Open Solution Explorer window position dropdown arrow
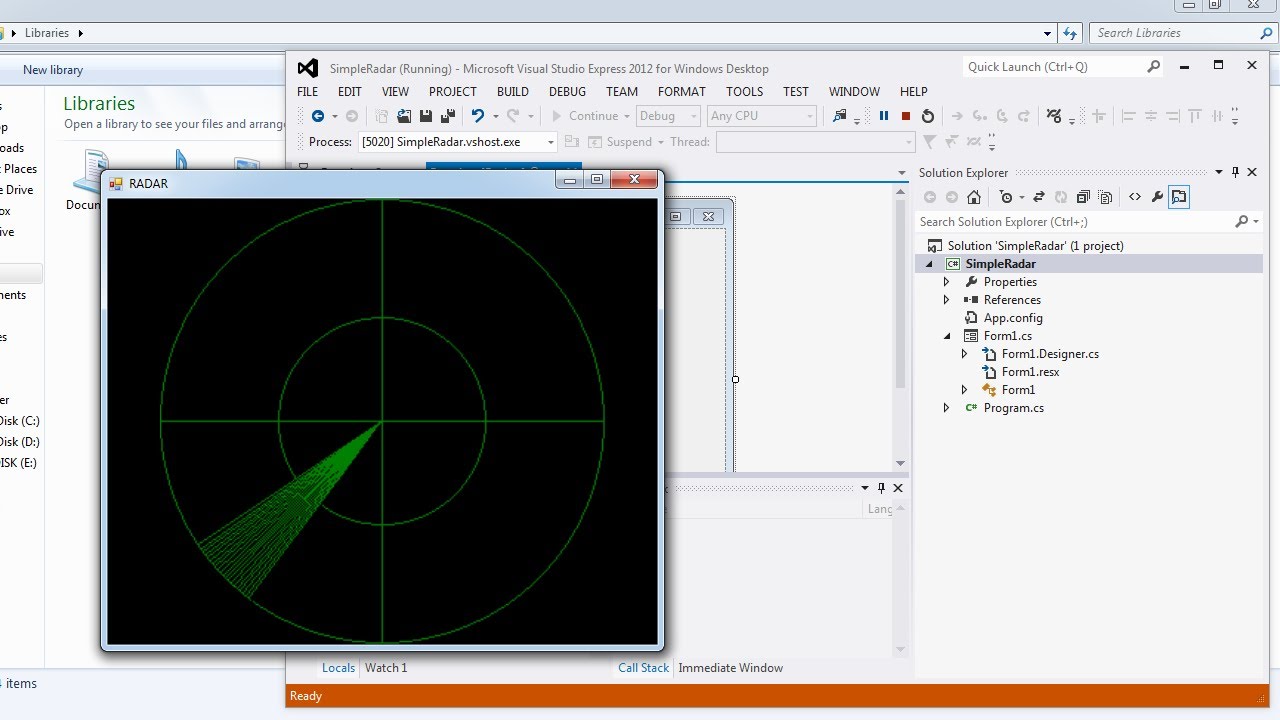 (x=1219, y=172)
